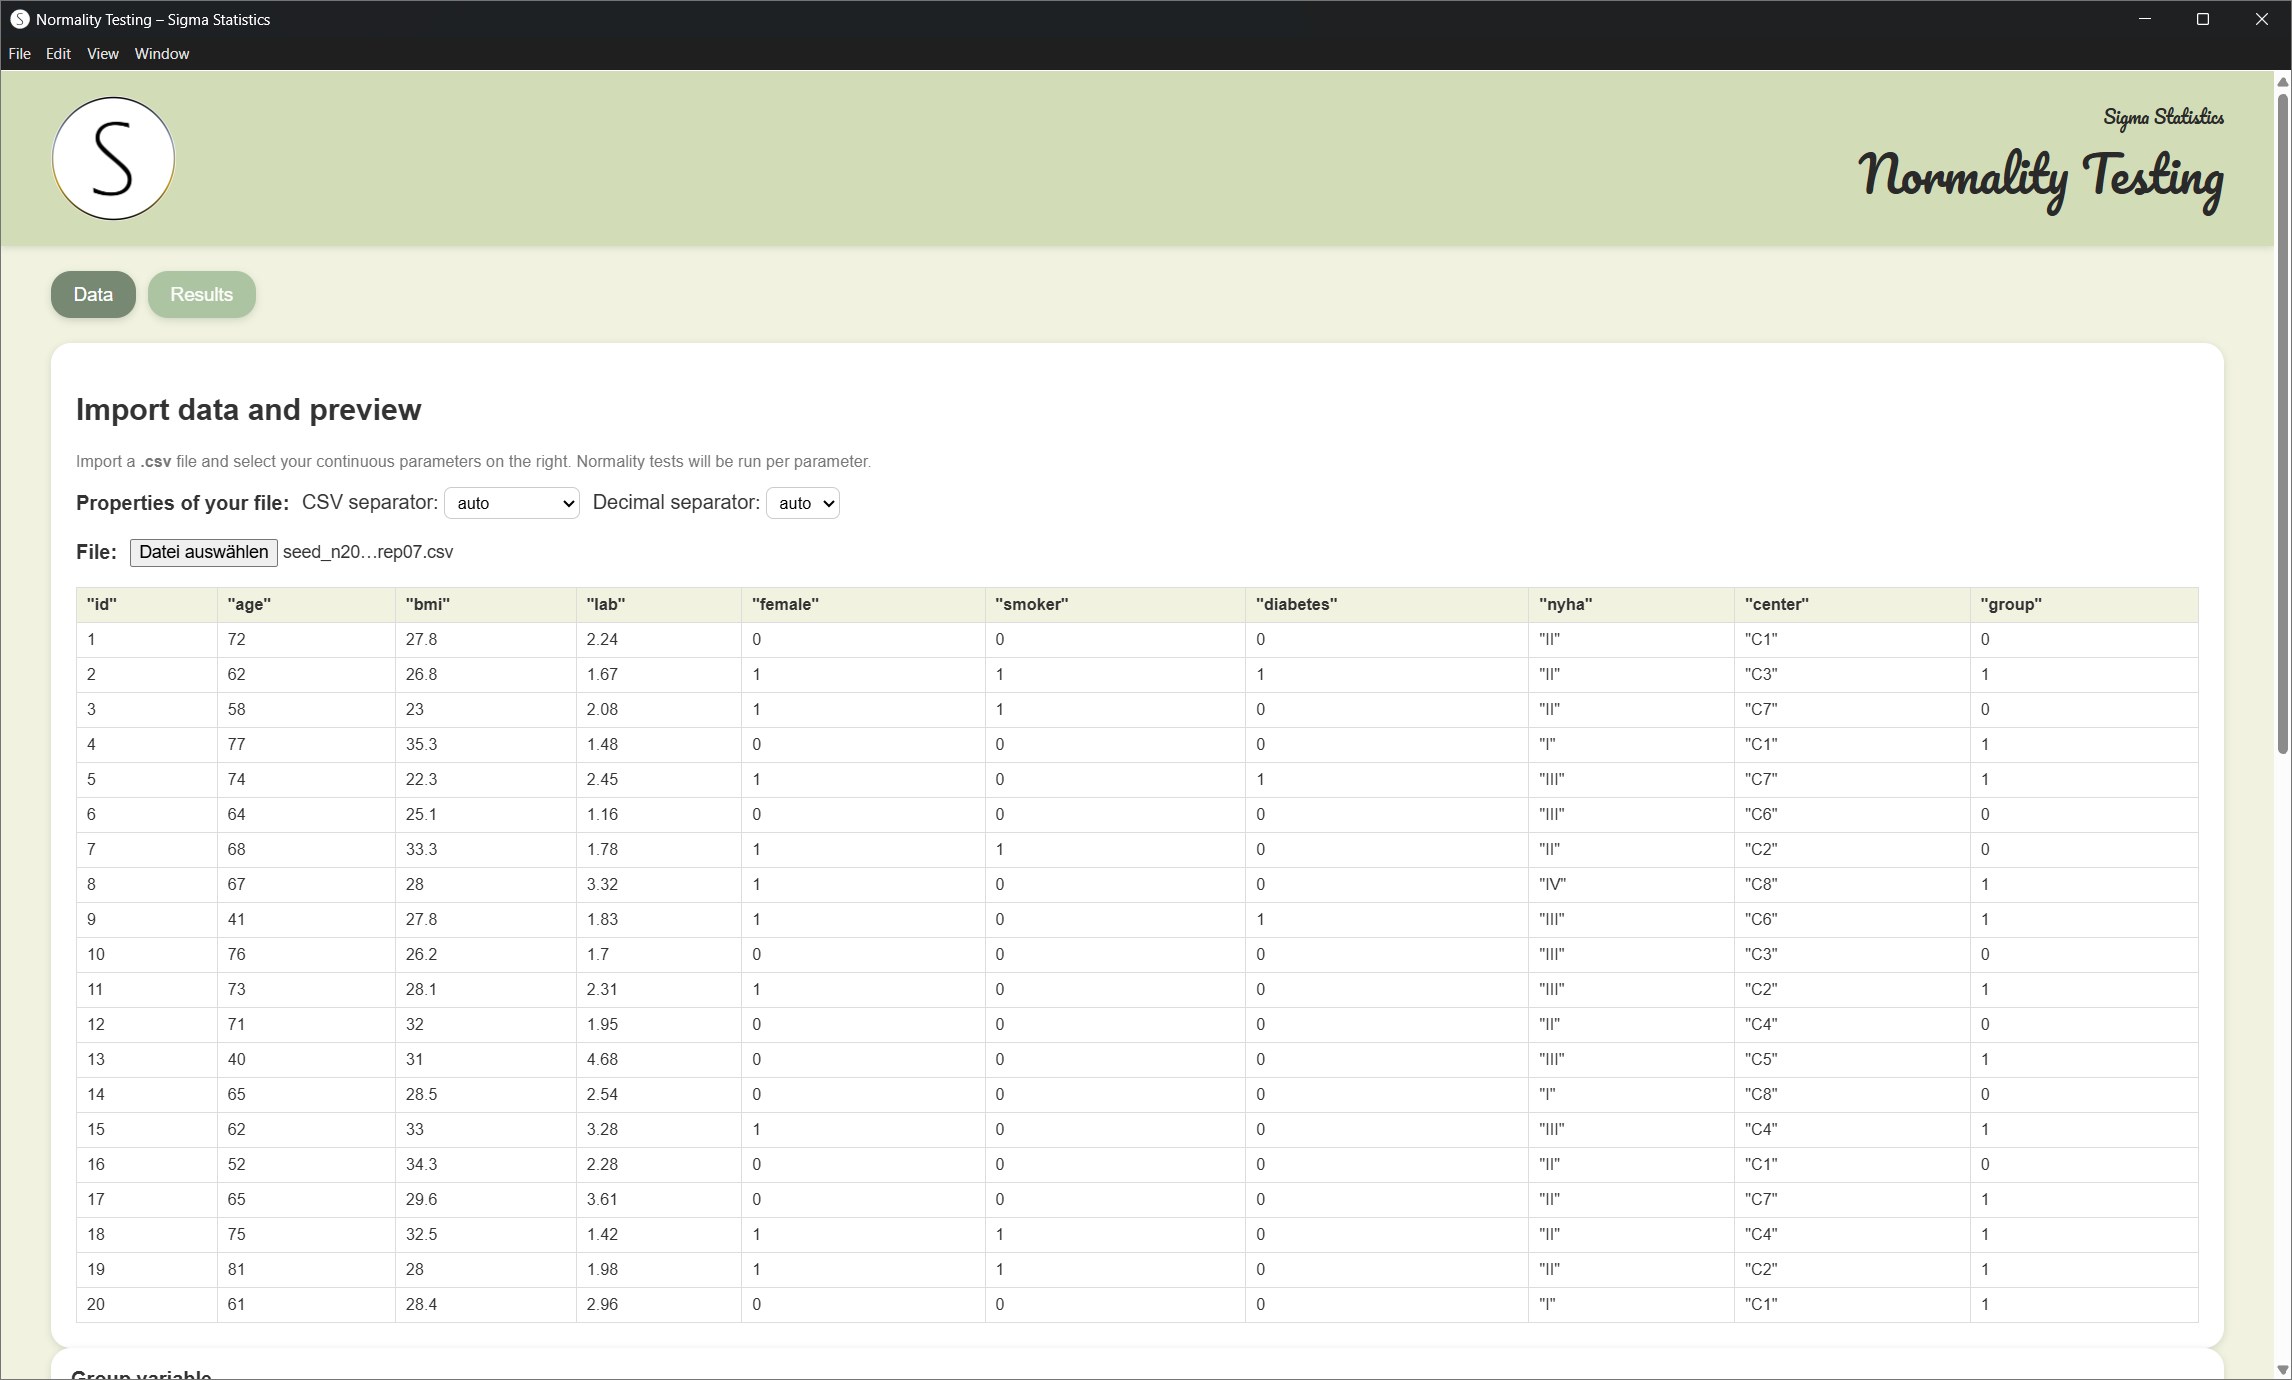Click the "id" column header
Image resolution: width=2292 pixels, height=1380 pixels.
pos(147,605)
